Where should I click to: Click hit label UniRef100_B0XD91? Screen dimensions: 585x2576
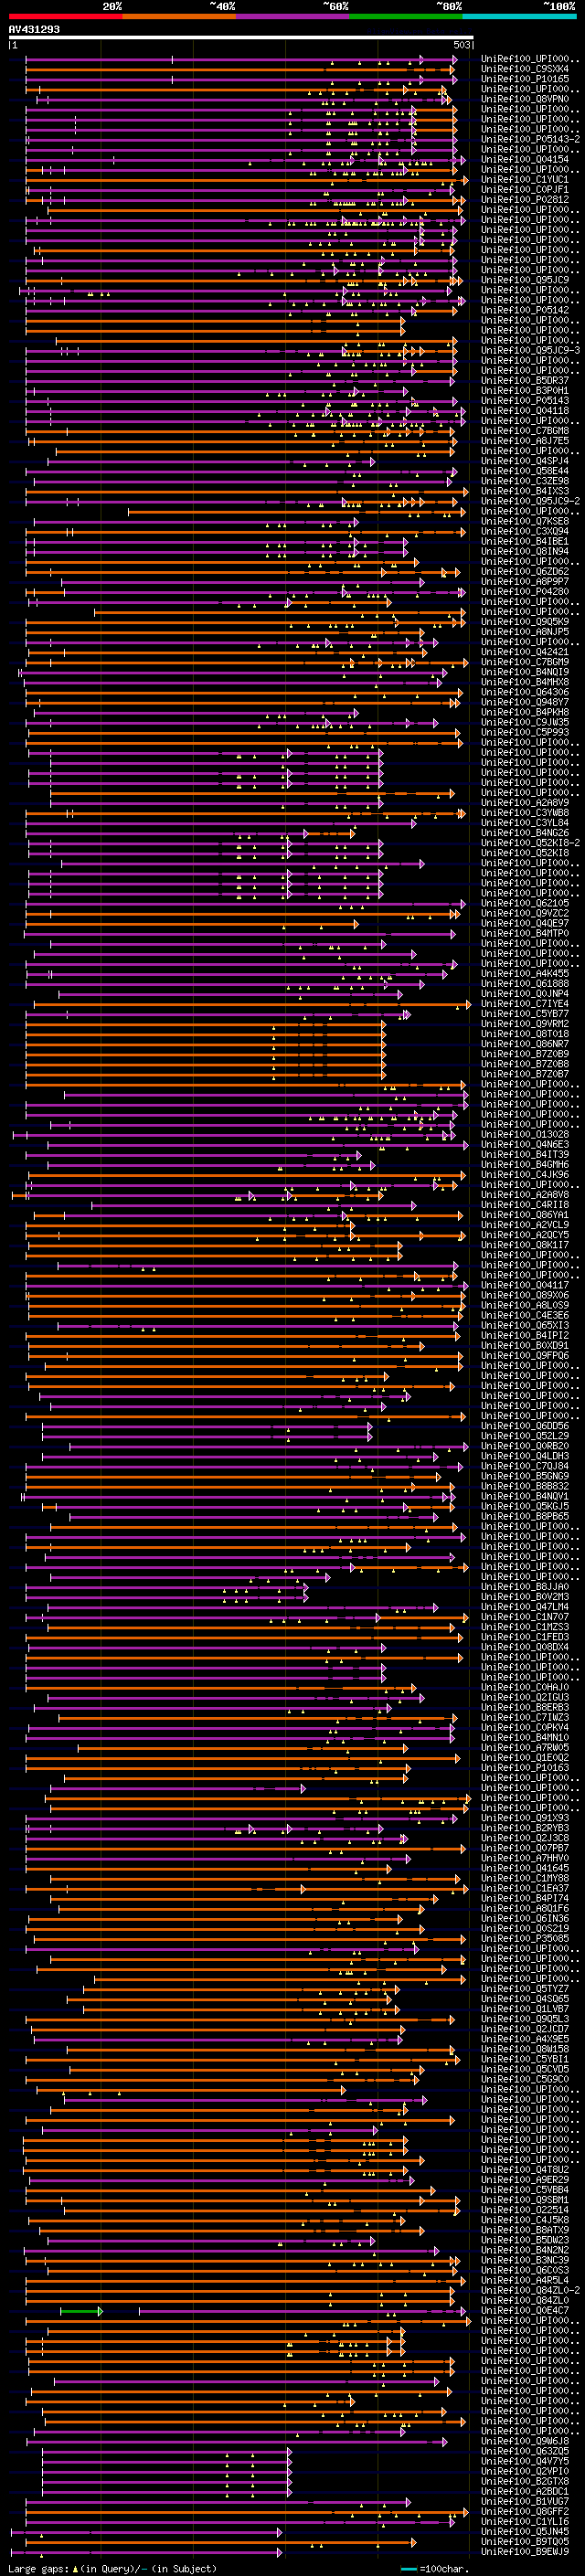pos(525,1345)
